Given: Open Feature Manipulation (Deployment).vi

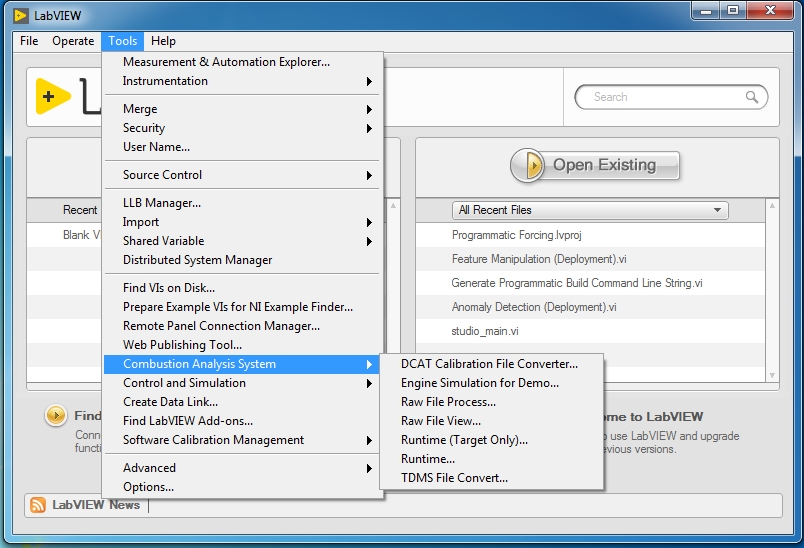Looking at the screenshot, I should [590, 259].
